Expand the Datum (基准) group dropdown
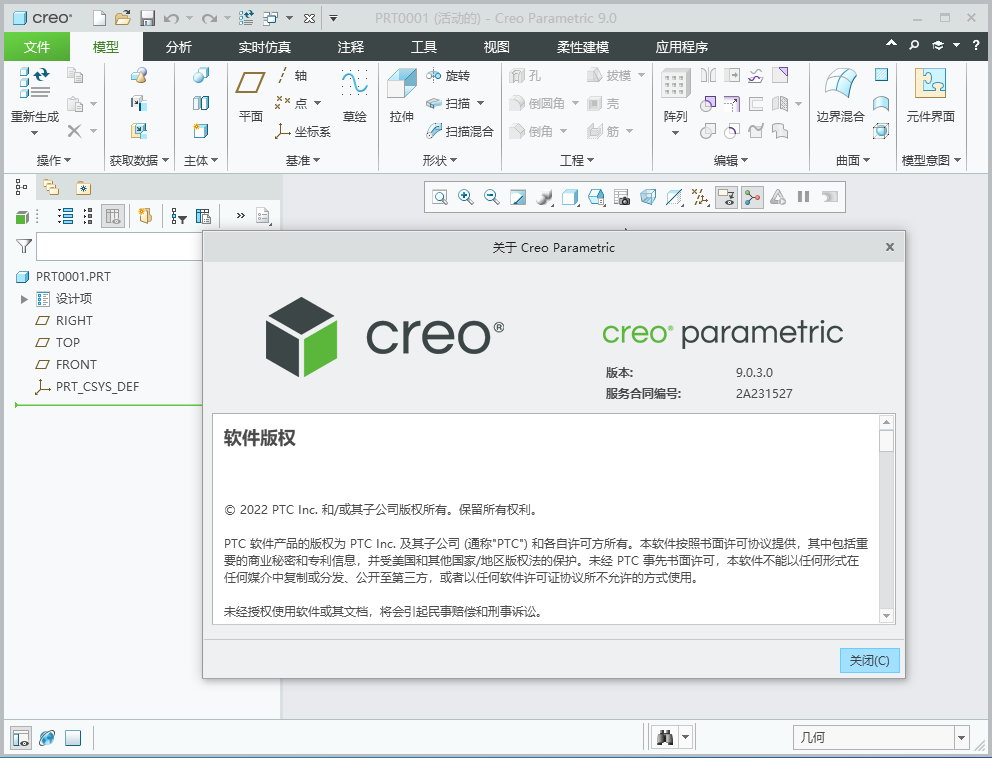This screenshot has width=992, height=758. (x=302, y=161)
